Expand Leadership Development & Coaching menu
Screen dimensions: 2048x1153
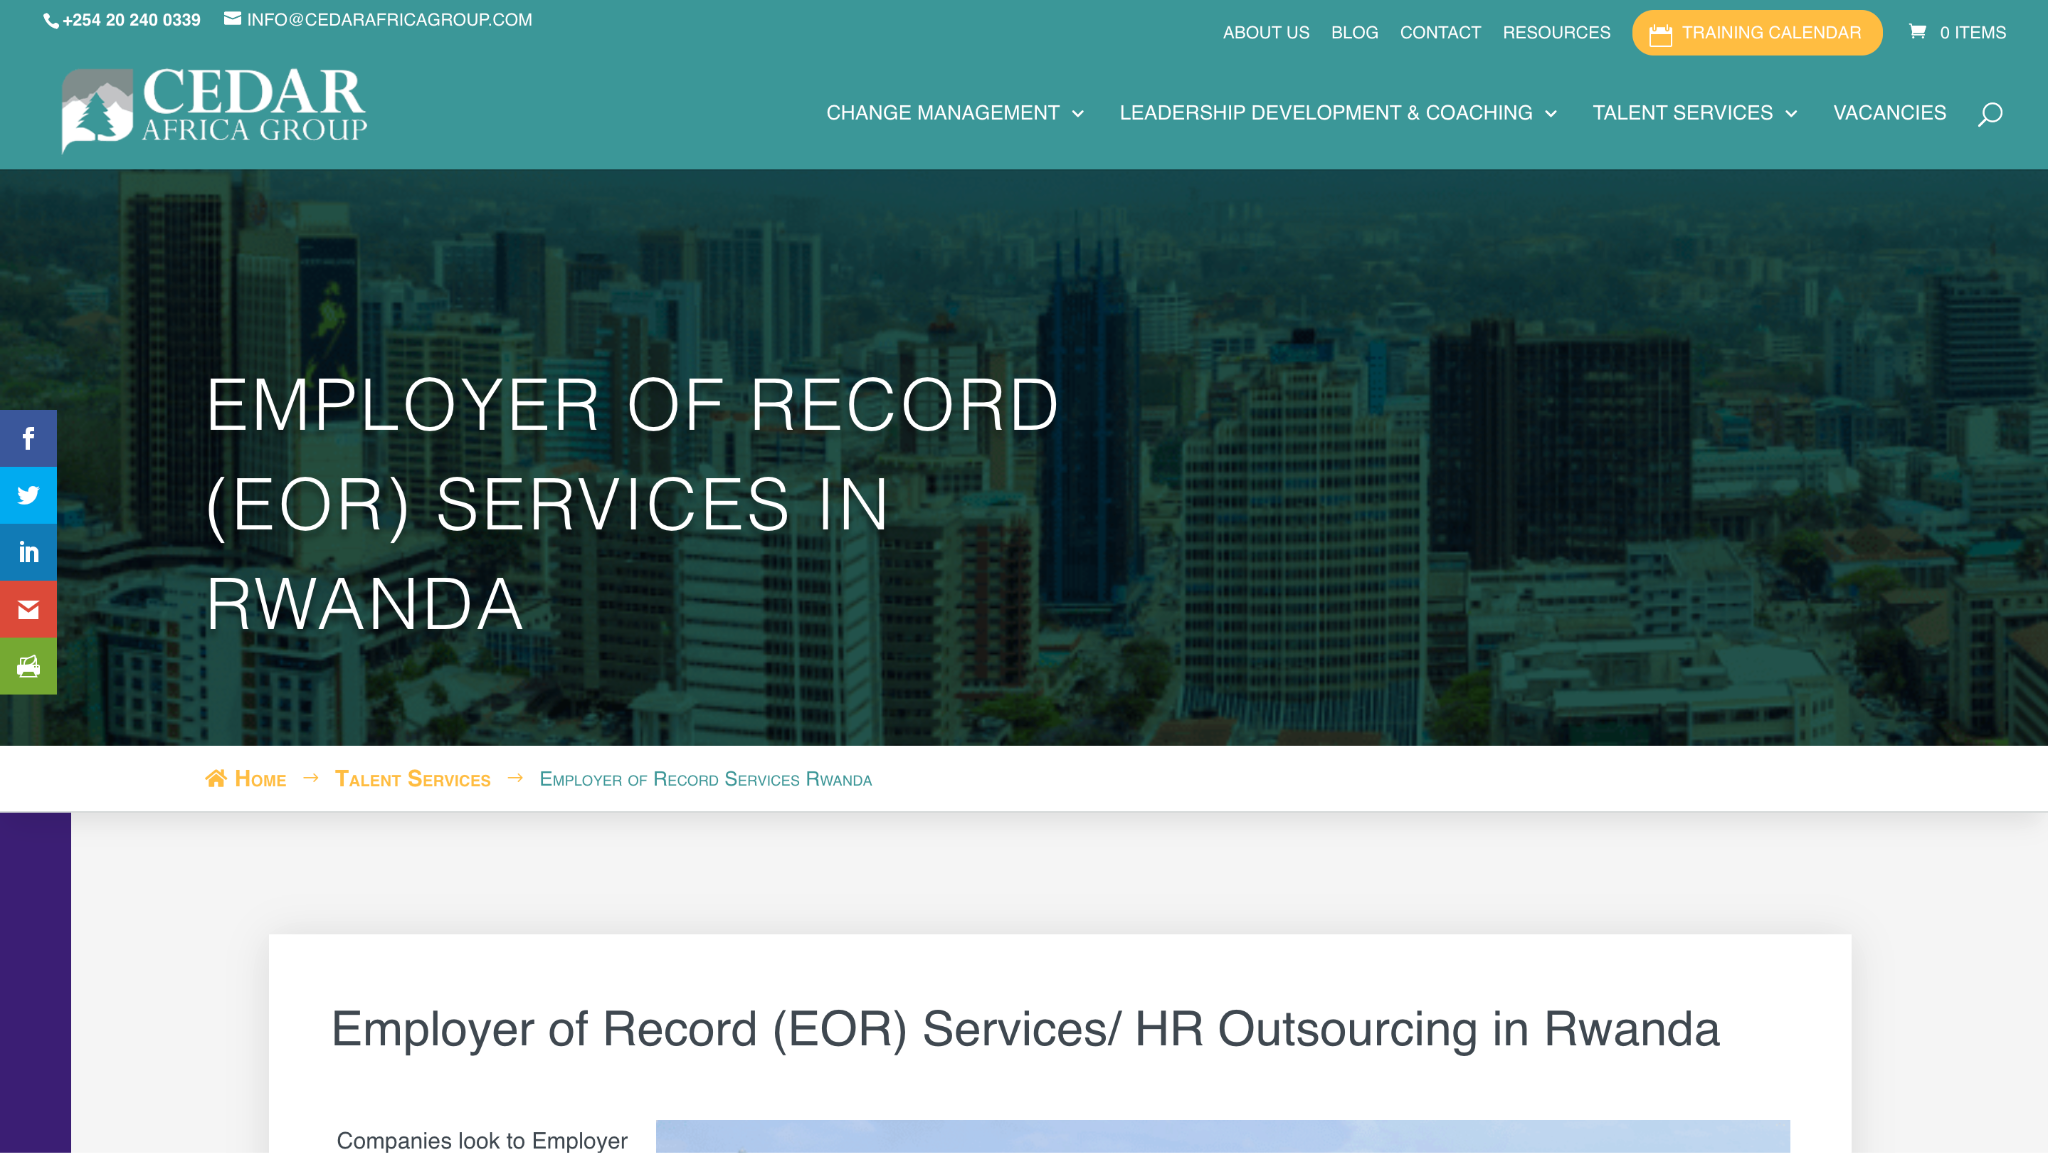pyautogui.click(x=1338, y=113)
